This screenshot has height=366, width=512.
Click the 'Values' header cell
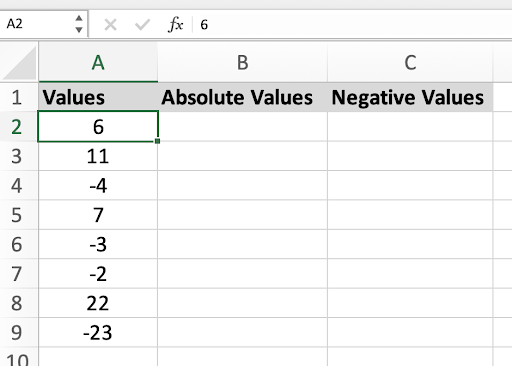(x=98, y=97)
